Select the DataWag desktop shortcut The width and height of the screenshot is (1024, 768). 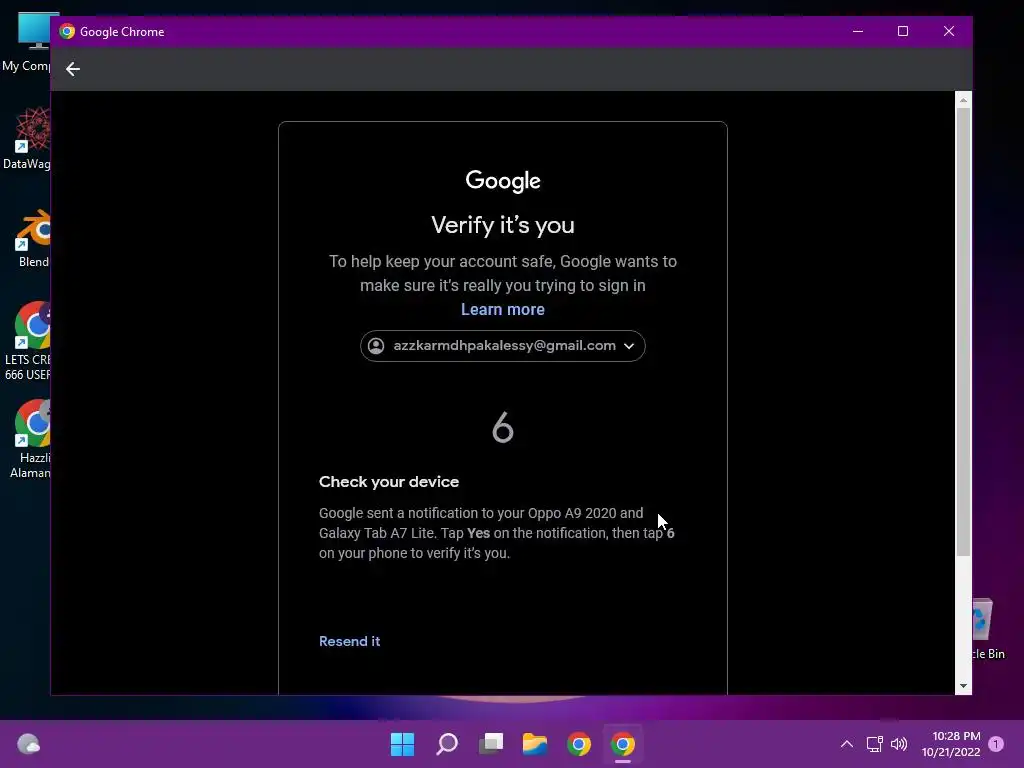click(26, 138)
